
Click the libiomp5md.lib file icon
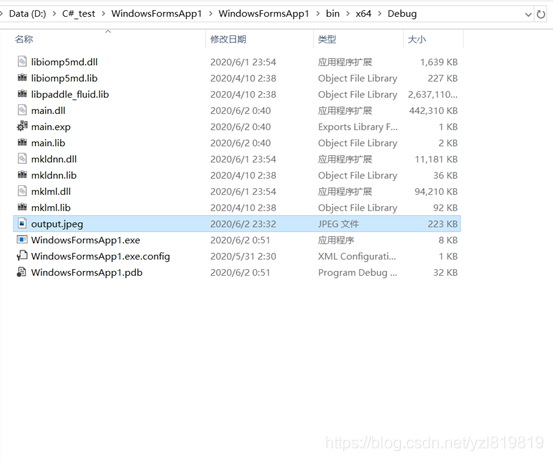22,78
